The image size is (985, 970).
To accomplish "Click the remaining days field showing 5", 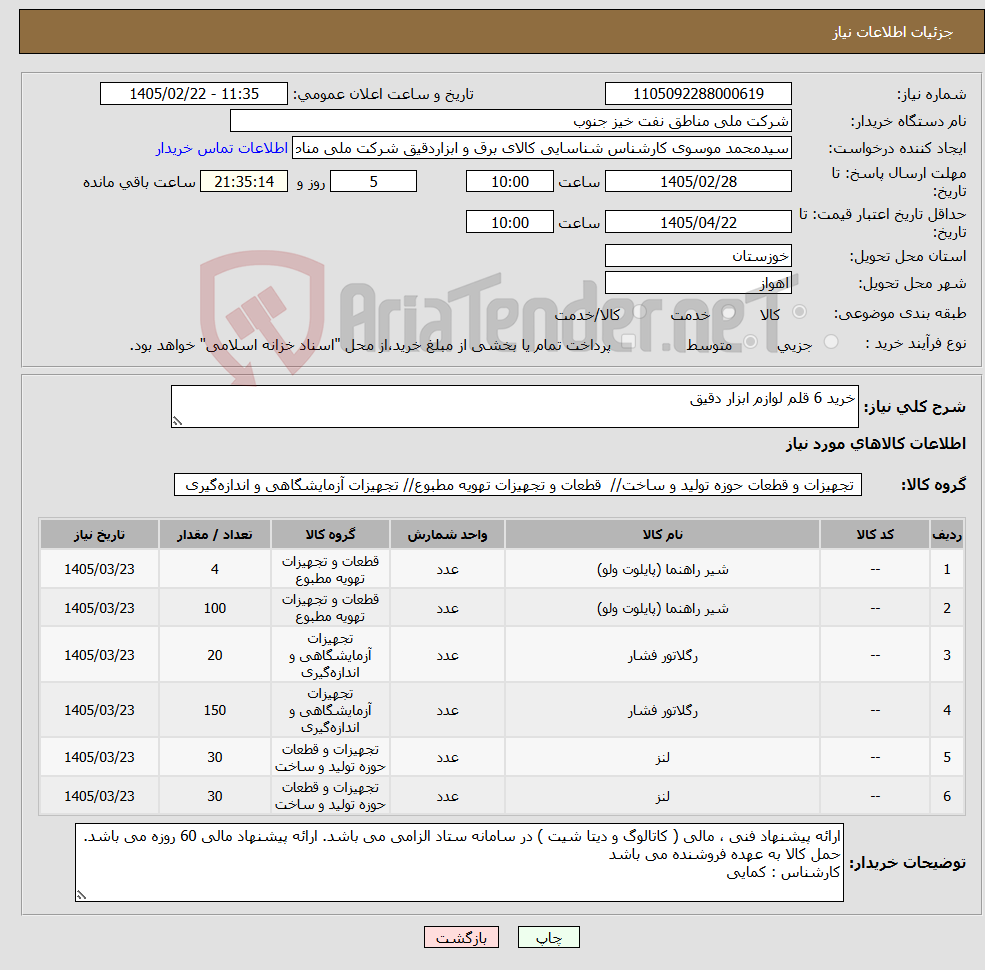I will pyautogui.click(x=373, y=182).
